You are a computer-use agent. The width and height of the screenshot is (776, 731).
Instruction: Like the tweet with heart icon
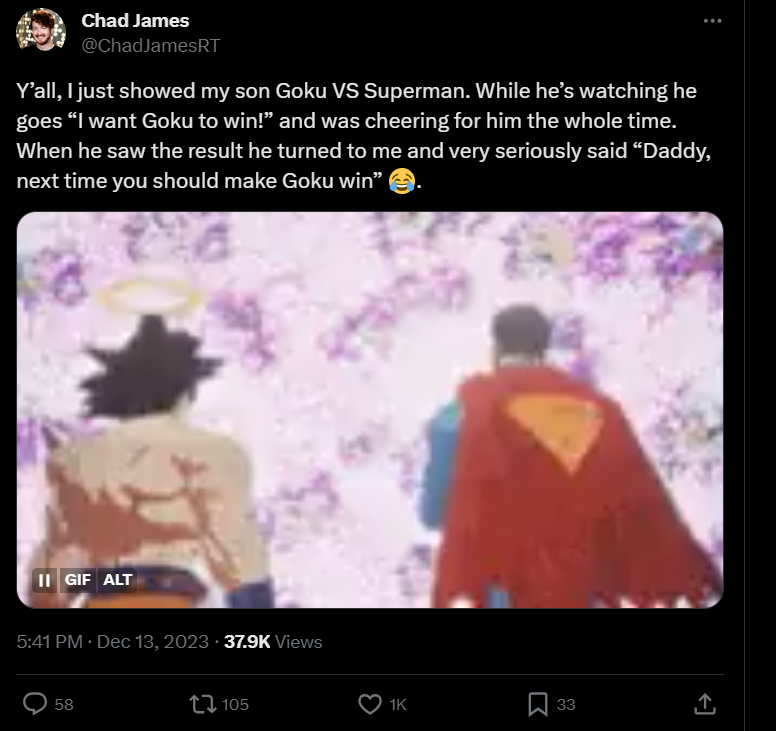pos(370,704)
